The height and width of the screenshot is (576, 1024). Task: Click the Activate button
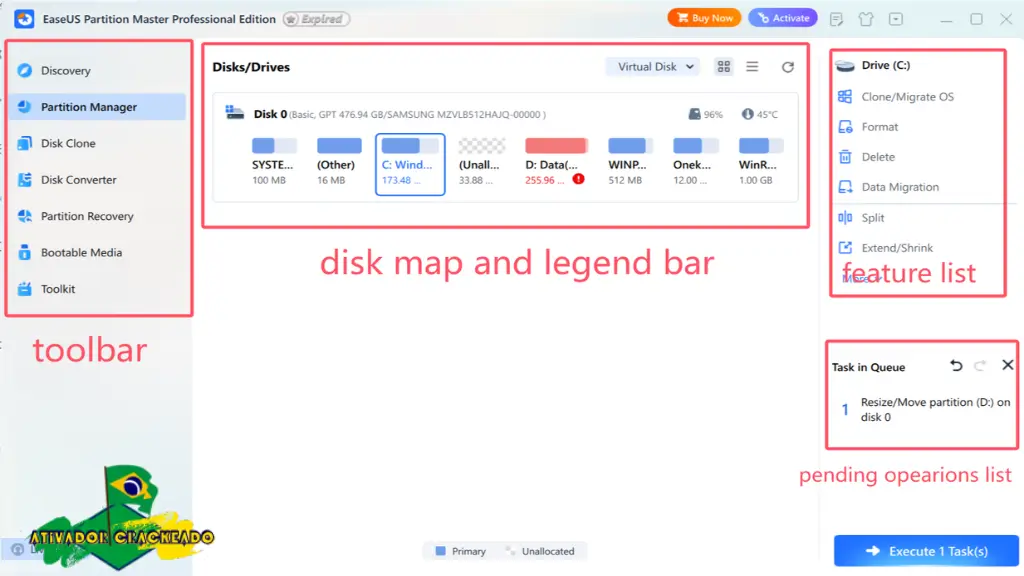782,18
